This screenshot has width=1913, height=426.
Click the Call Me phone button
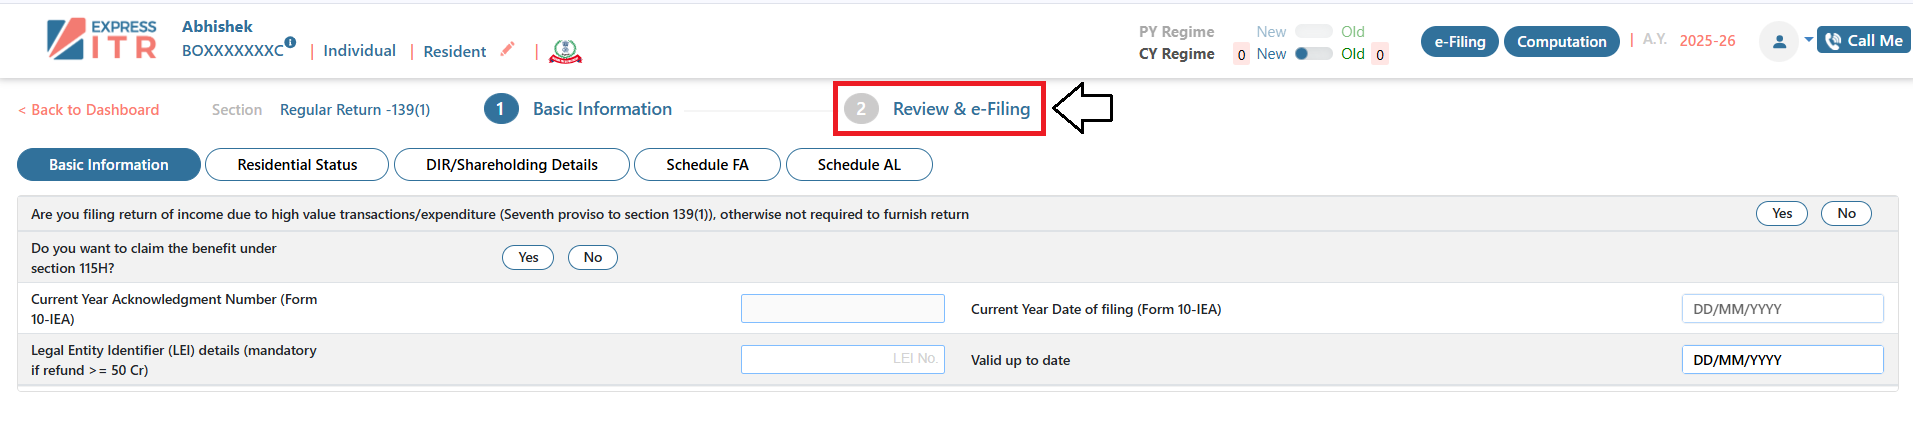tap(1864, 41)
